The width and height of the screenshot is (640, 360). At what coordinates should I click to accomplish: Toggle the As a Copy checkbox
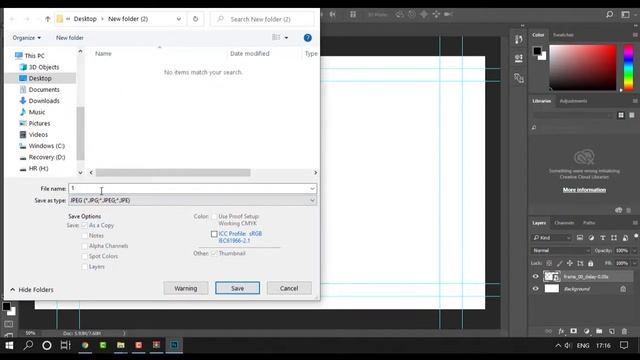[84, 225]
